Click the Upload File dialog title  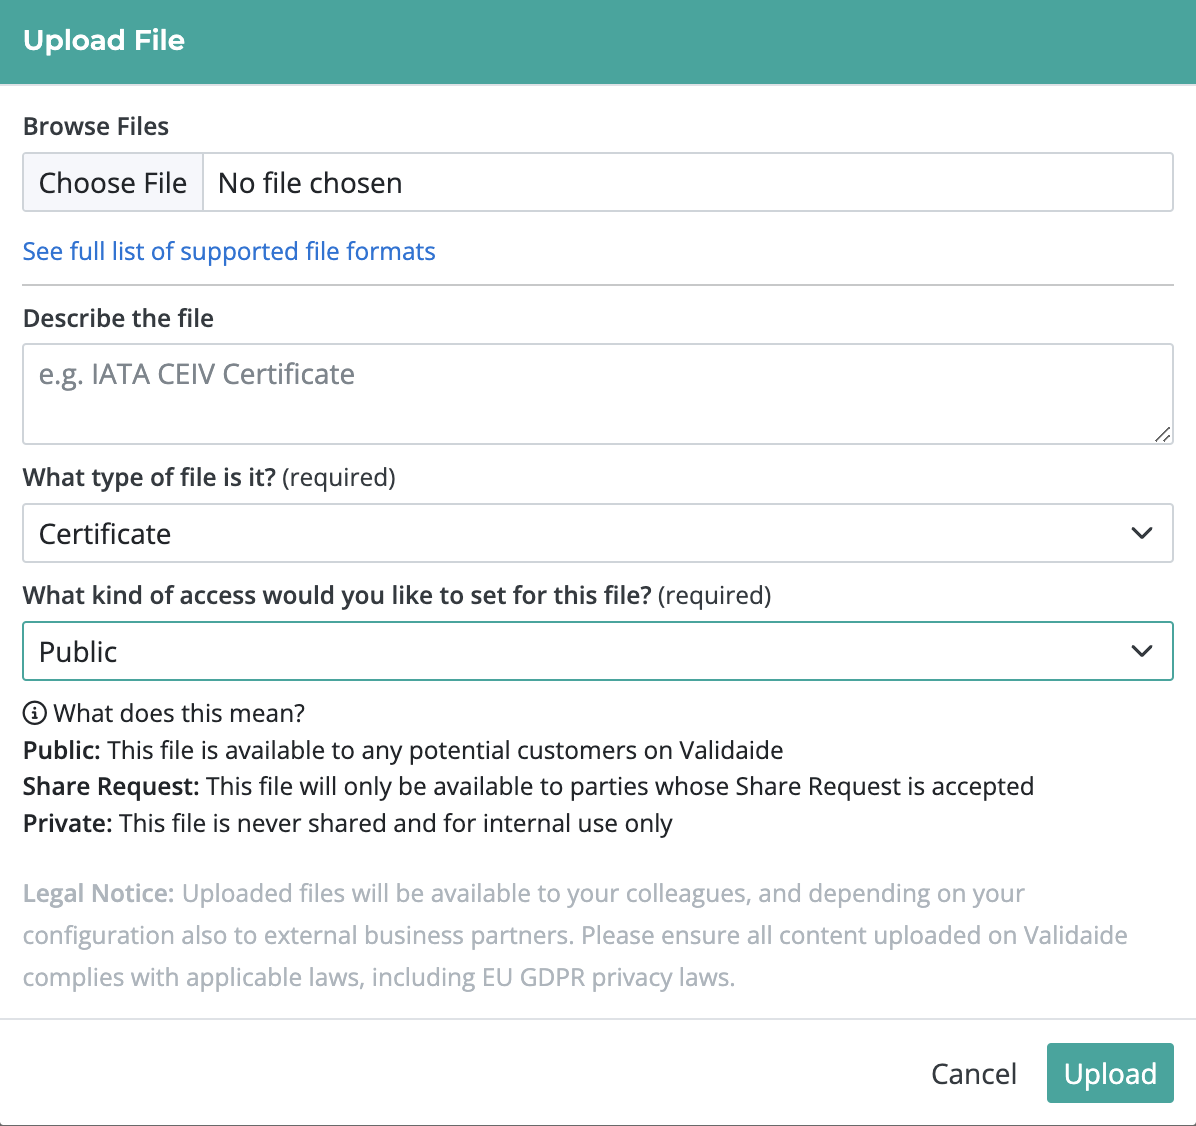[104, 40]
